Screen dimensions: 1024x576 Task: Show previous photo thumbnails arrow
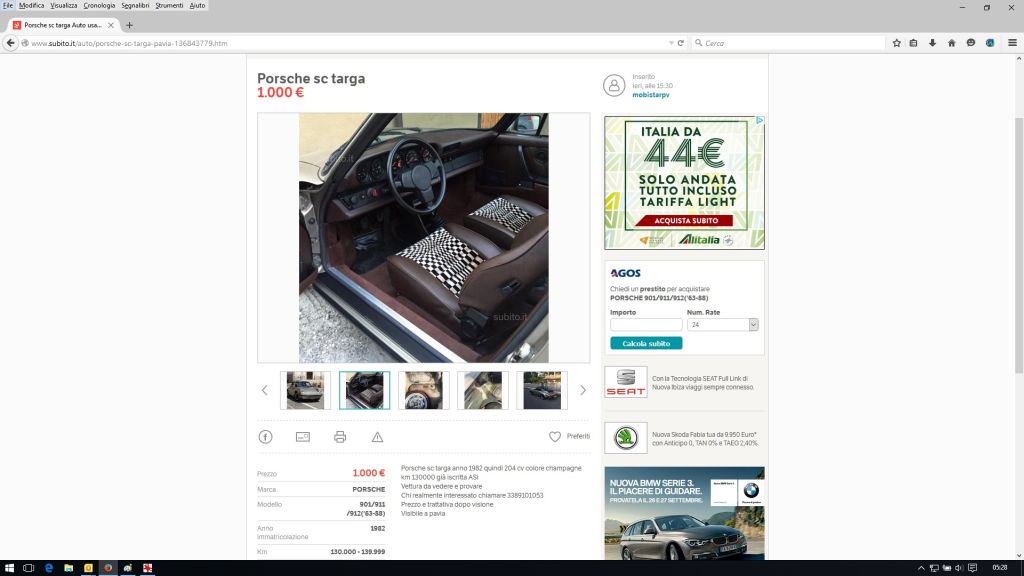coord(264,391)
